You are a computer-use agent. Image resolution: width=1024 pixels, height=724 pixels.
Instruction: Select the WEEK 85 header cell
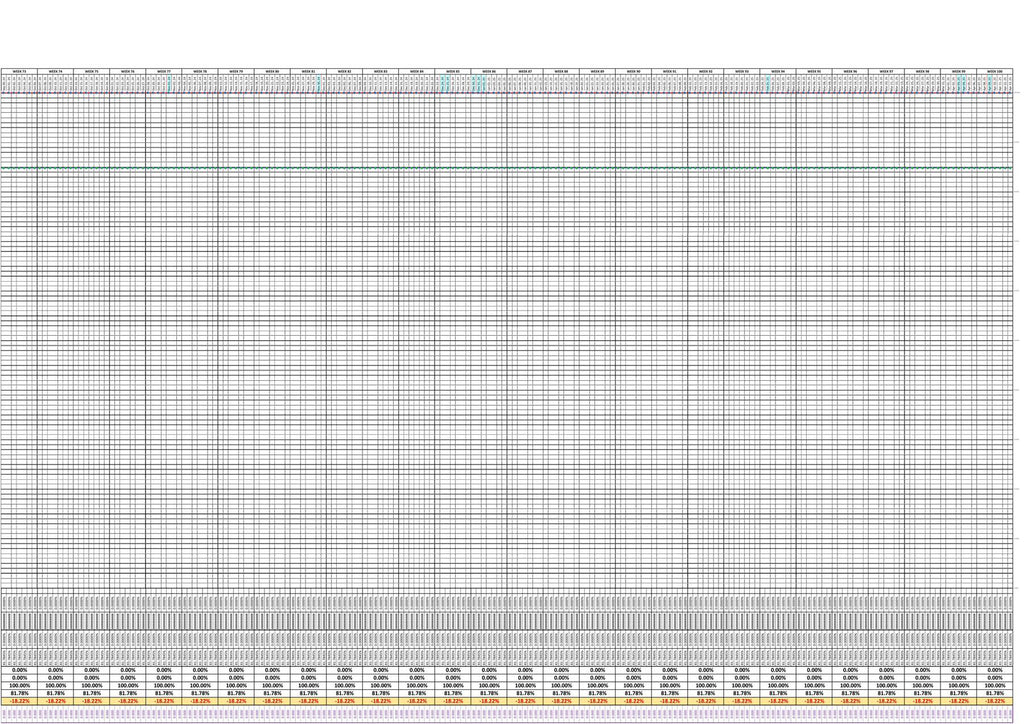tap(453, 71)
